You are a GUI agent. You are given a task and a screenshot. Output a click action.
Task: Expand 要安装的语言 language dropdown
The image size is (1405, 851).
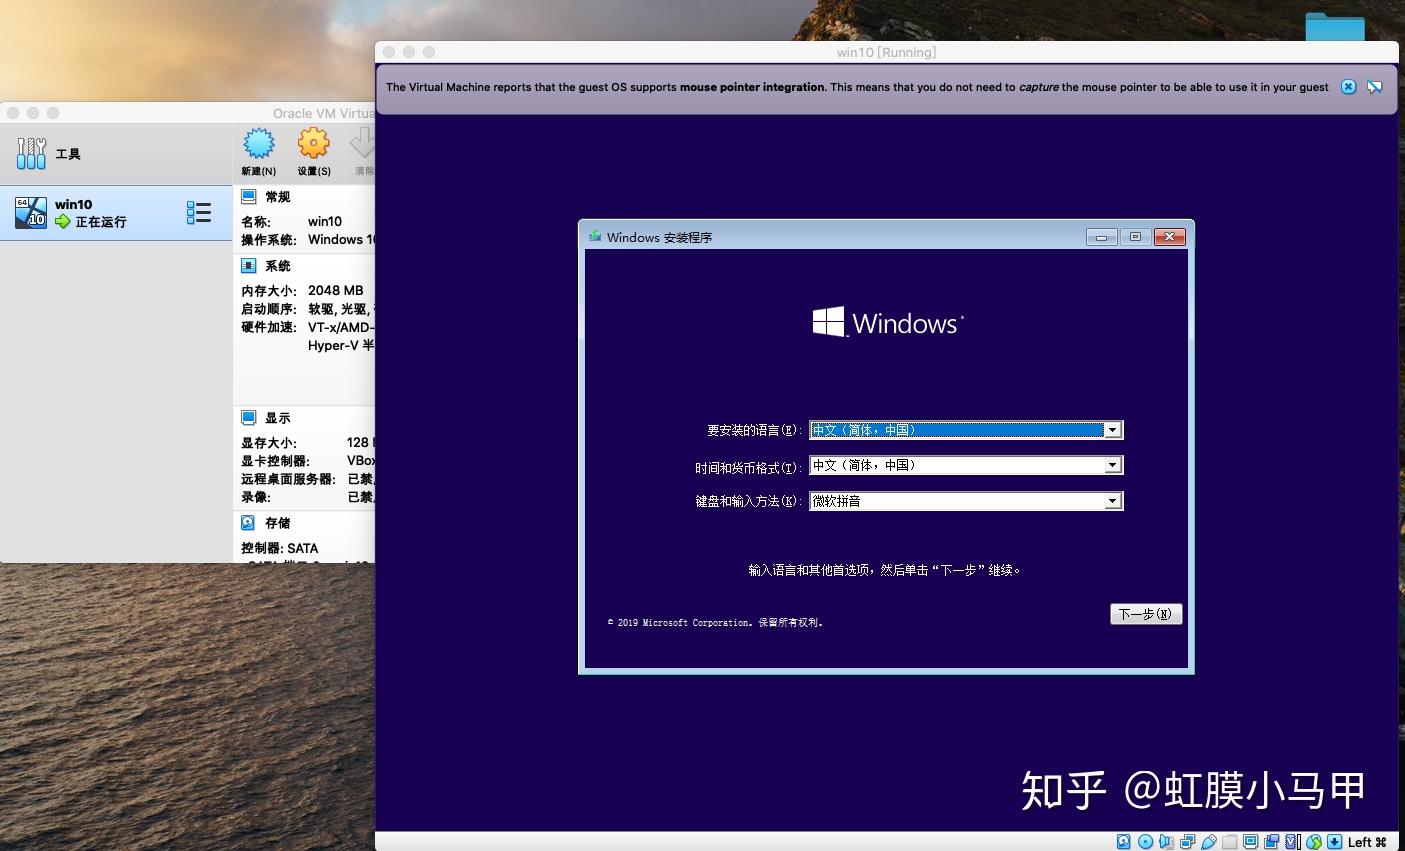(x=1112, y=430)
